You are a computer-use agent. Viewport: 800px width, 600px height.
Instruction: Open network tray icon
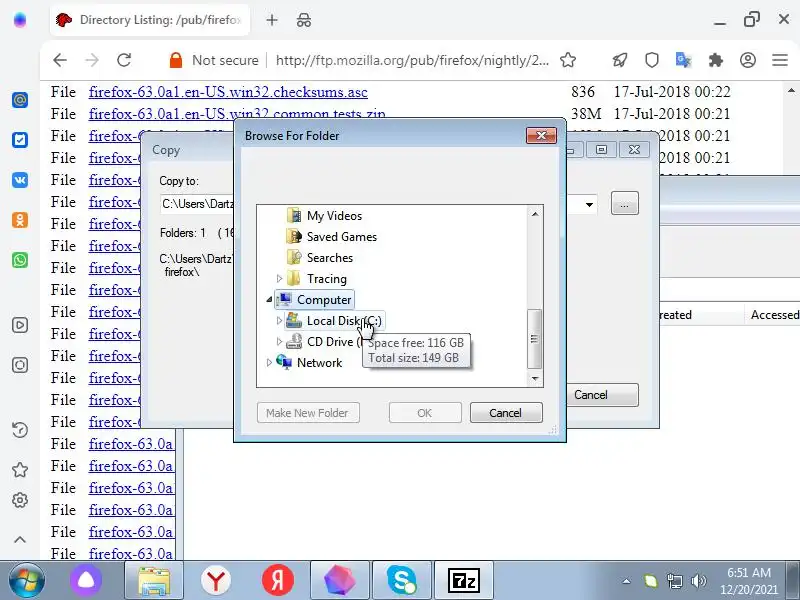click(674, 581)
